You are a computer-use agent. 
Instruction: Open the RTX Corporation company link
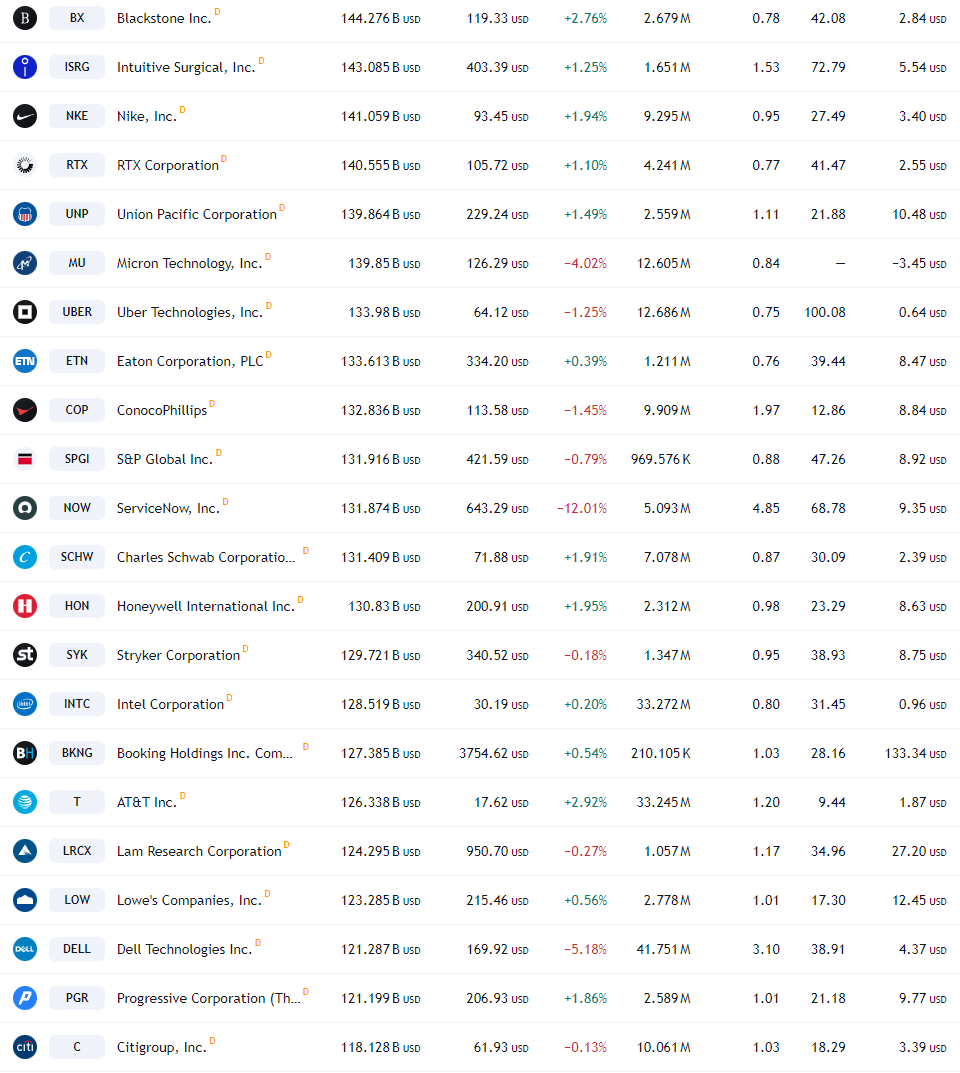point(168,166)
